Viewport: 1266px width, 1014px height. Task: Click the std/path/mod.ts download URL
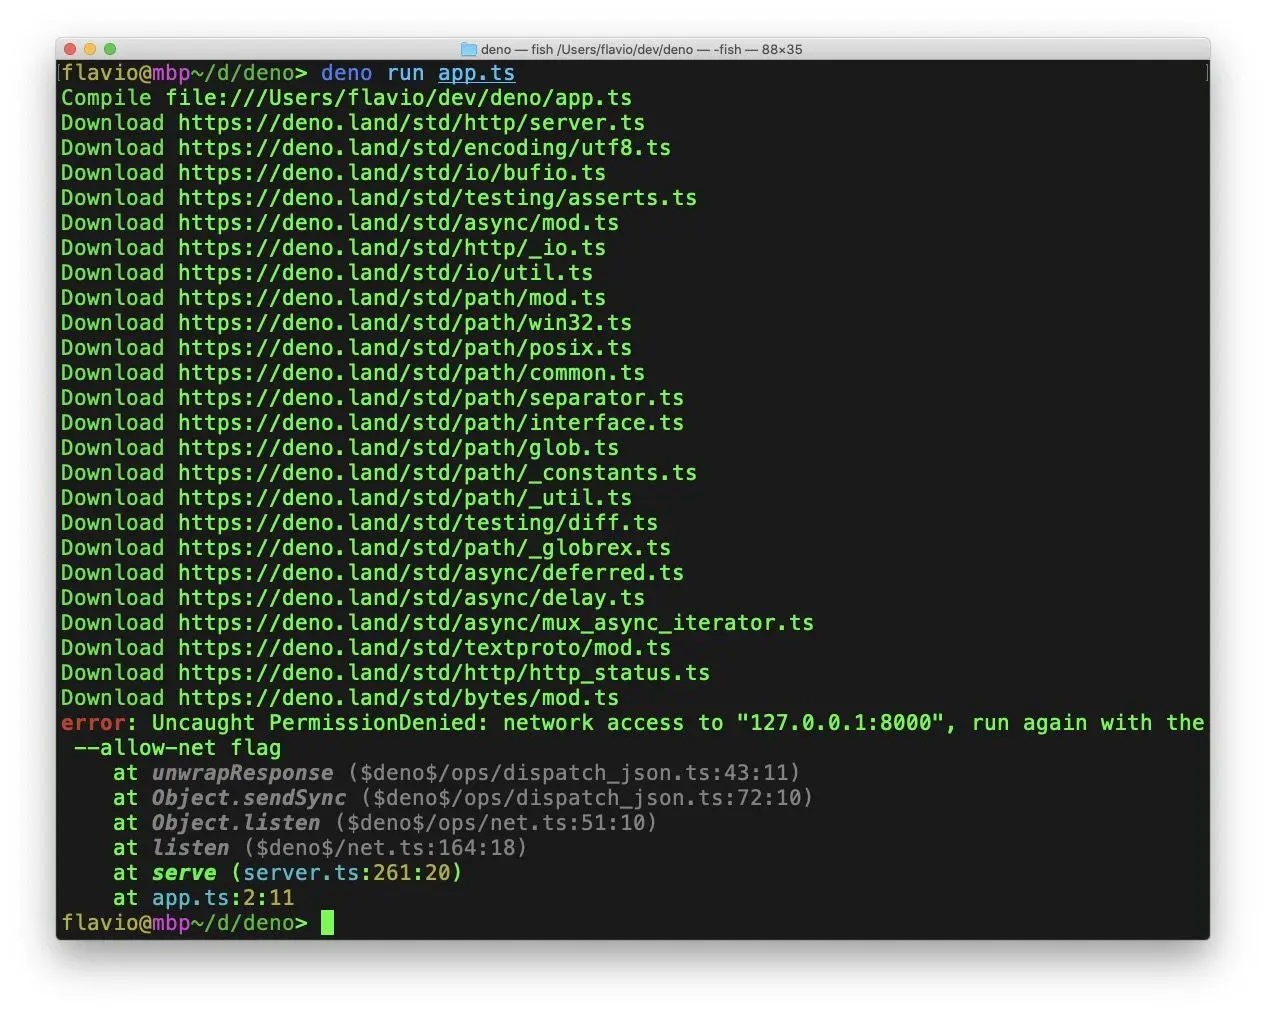click(x=392, y=298)
